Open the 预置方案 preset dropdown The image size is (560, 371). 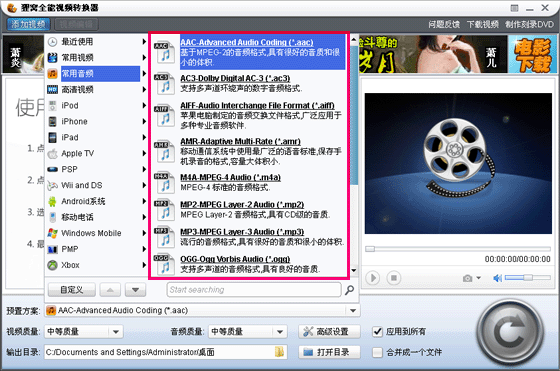(202, 310)
